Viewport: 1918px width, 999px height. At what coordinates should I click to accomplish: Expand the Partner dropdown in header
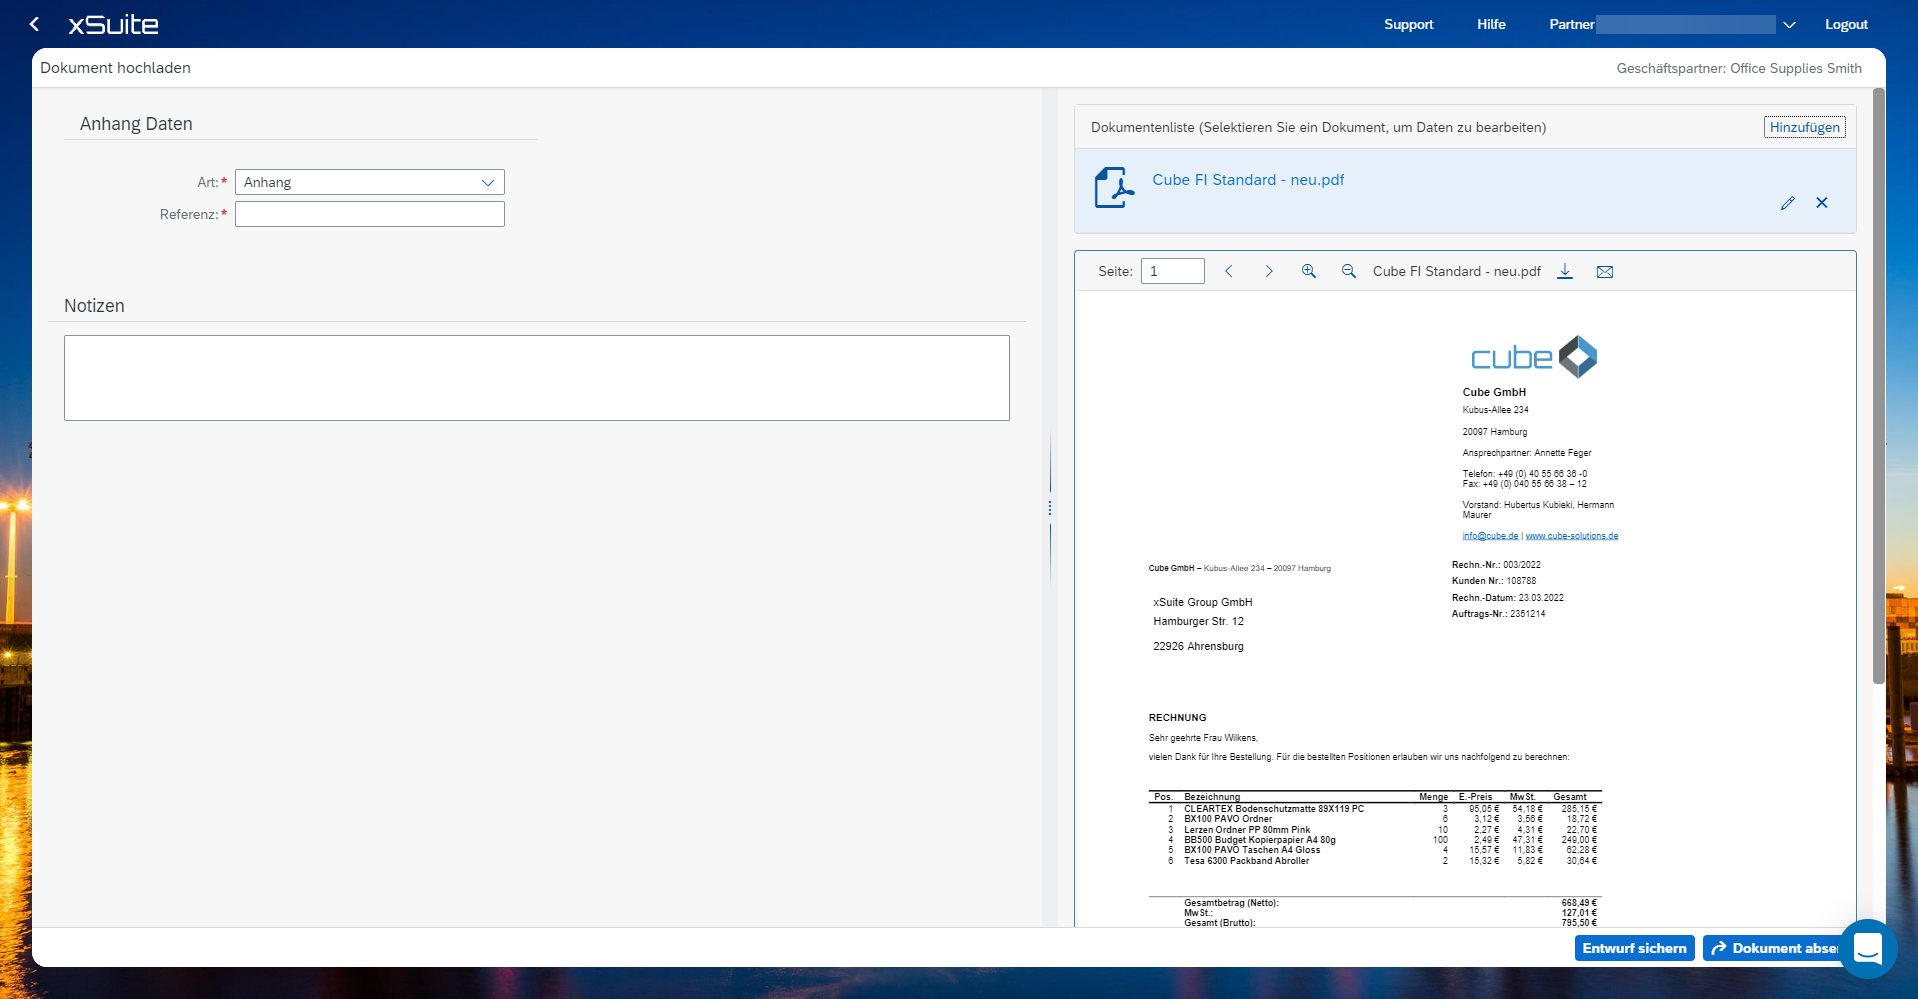[1789, 25]
